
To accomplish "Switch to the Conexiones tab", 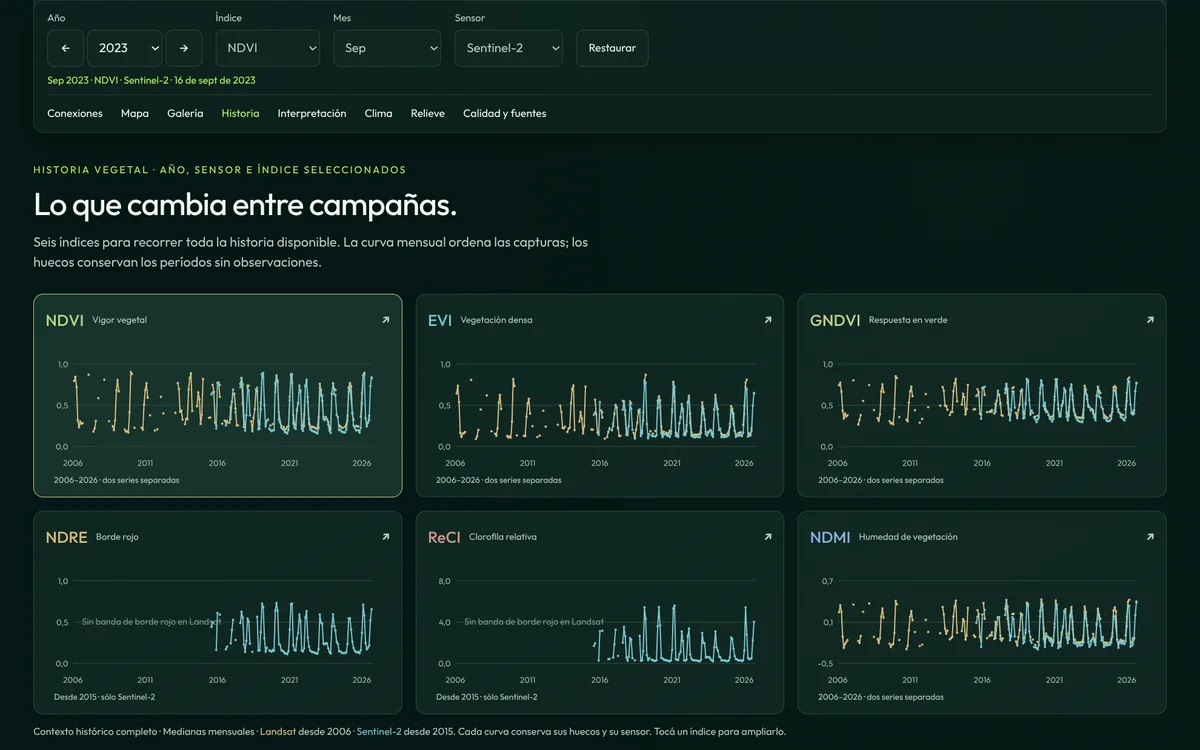I will click(x=75, y=113).
